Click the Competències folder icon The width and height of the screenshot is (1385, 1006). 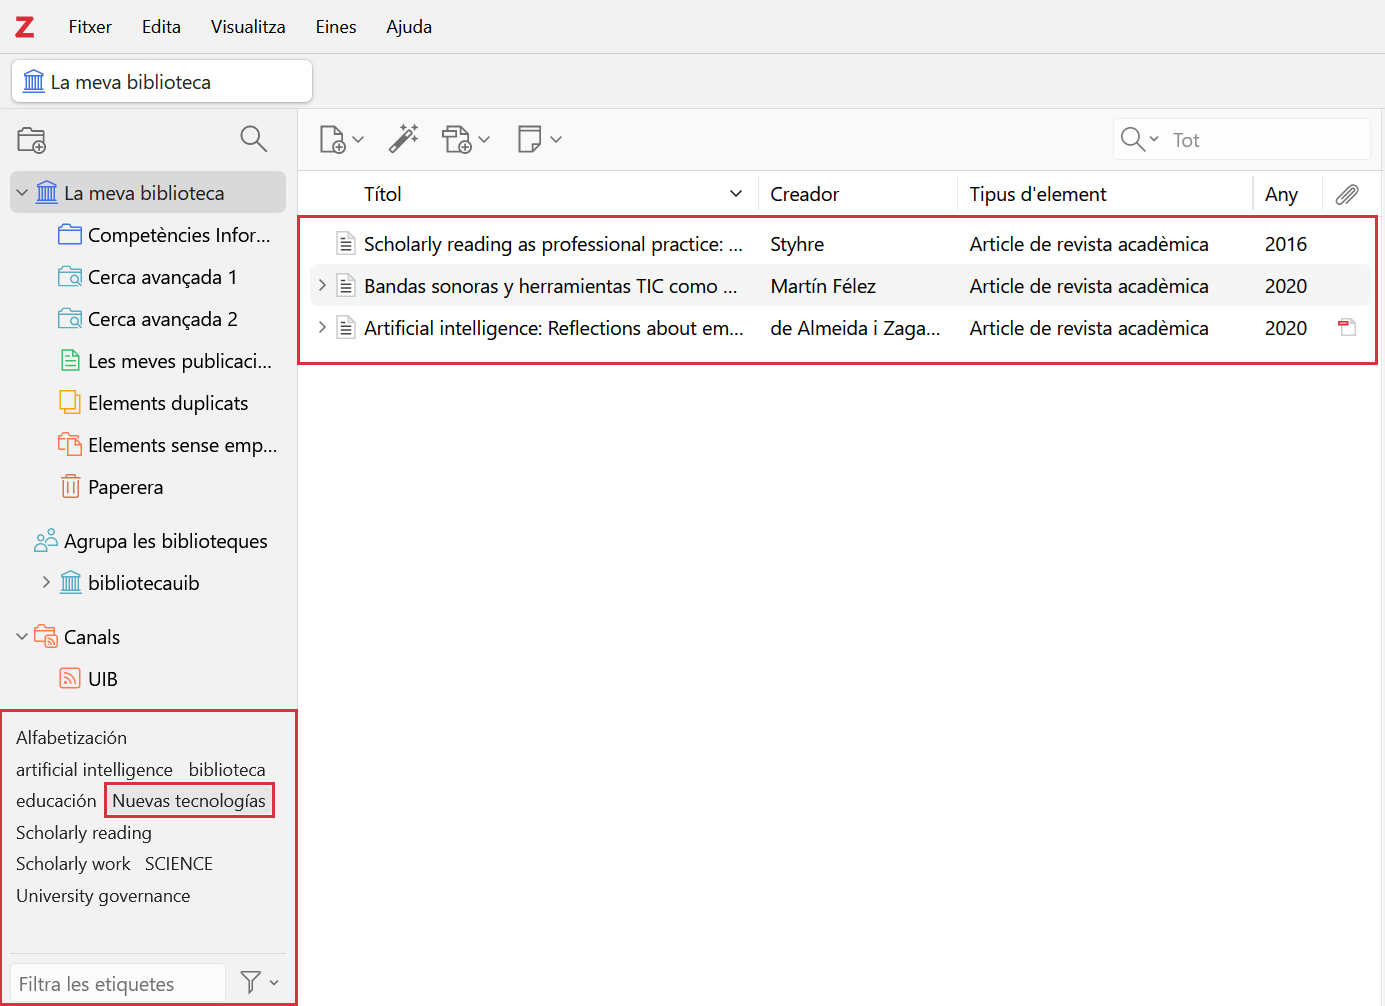70,235
